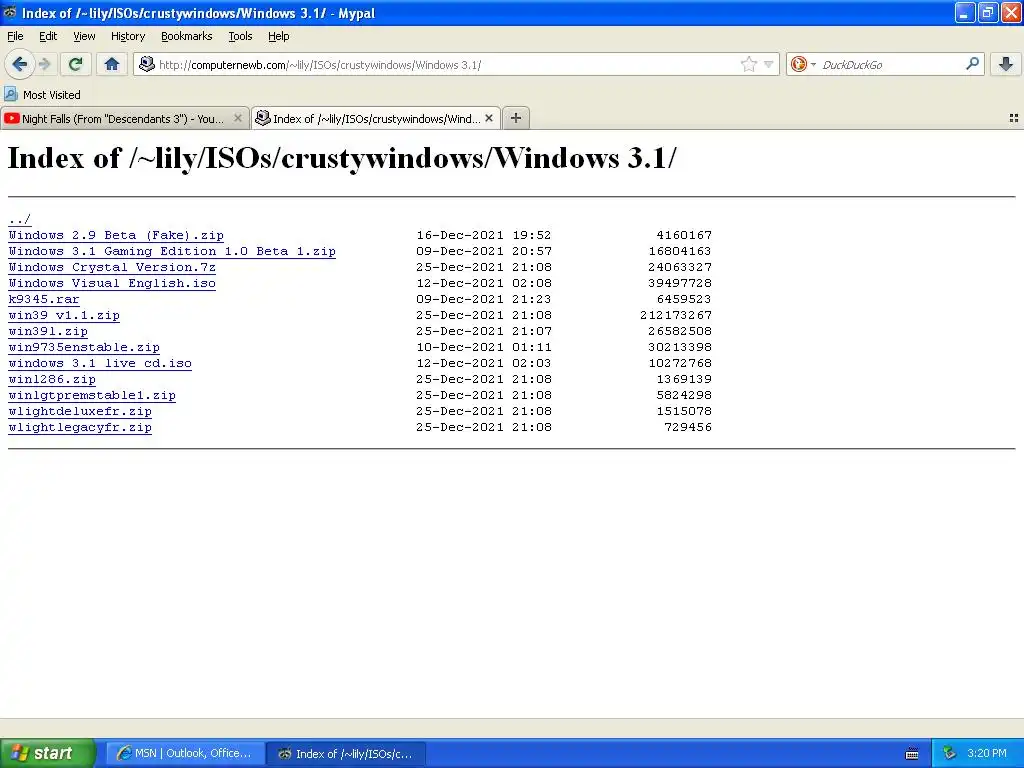Screen dimensions: 1024x768
Task: Open DuckDuckGo search engine selector
Action: coord(803,64)
